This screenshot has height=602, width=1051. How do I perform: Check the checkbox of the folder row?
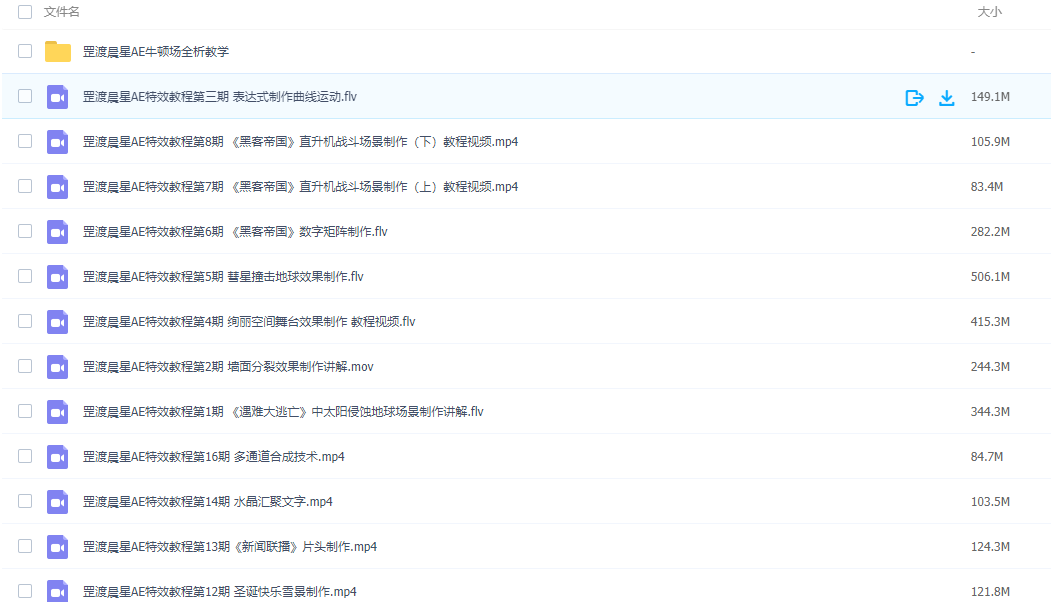24,51
